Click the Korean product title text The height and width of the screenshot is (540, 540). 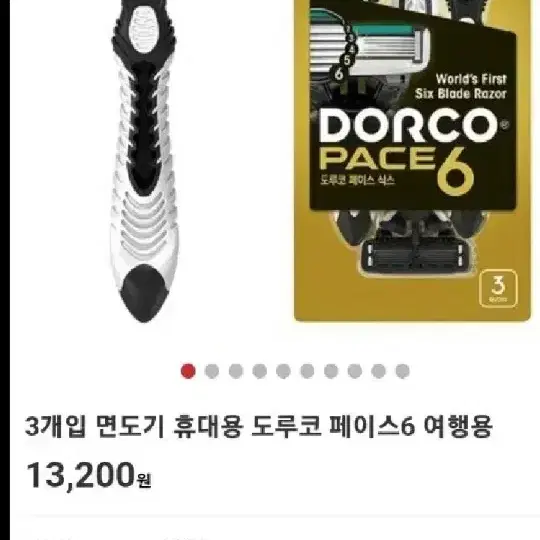coord(259,426)
